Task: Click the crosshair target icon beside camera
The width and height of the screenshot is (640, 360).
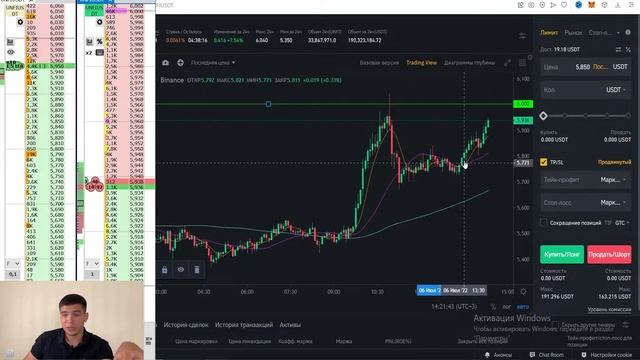Action: tap(180, 62)
